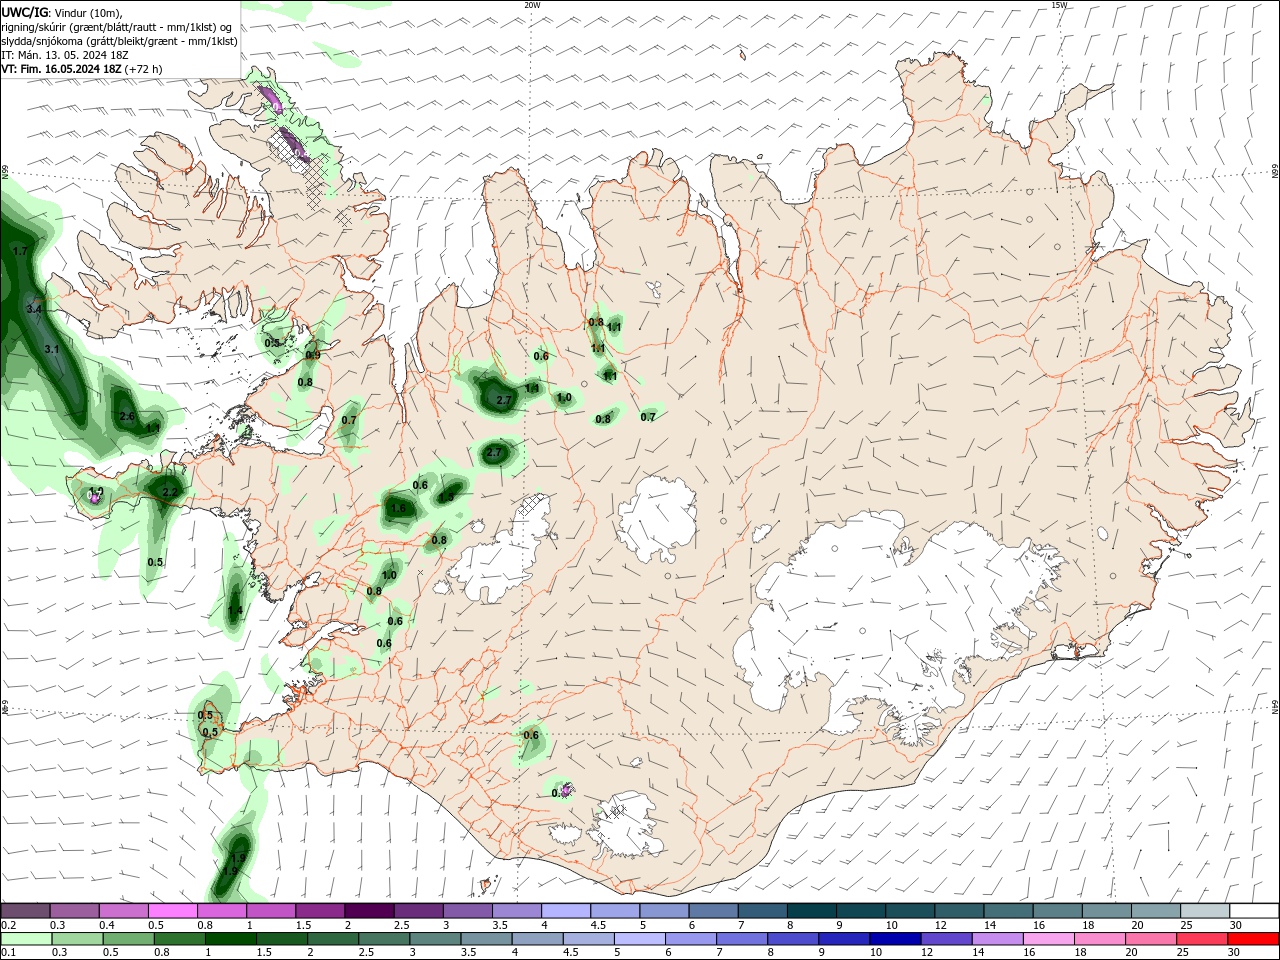
Task: Click the '30' label under the bottom legend row
Action: [x=1235, y=953]
